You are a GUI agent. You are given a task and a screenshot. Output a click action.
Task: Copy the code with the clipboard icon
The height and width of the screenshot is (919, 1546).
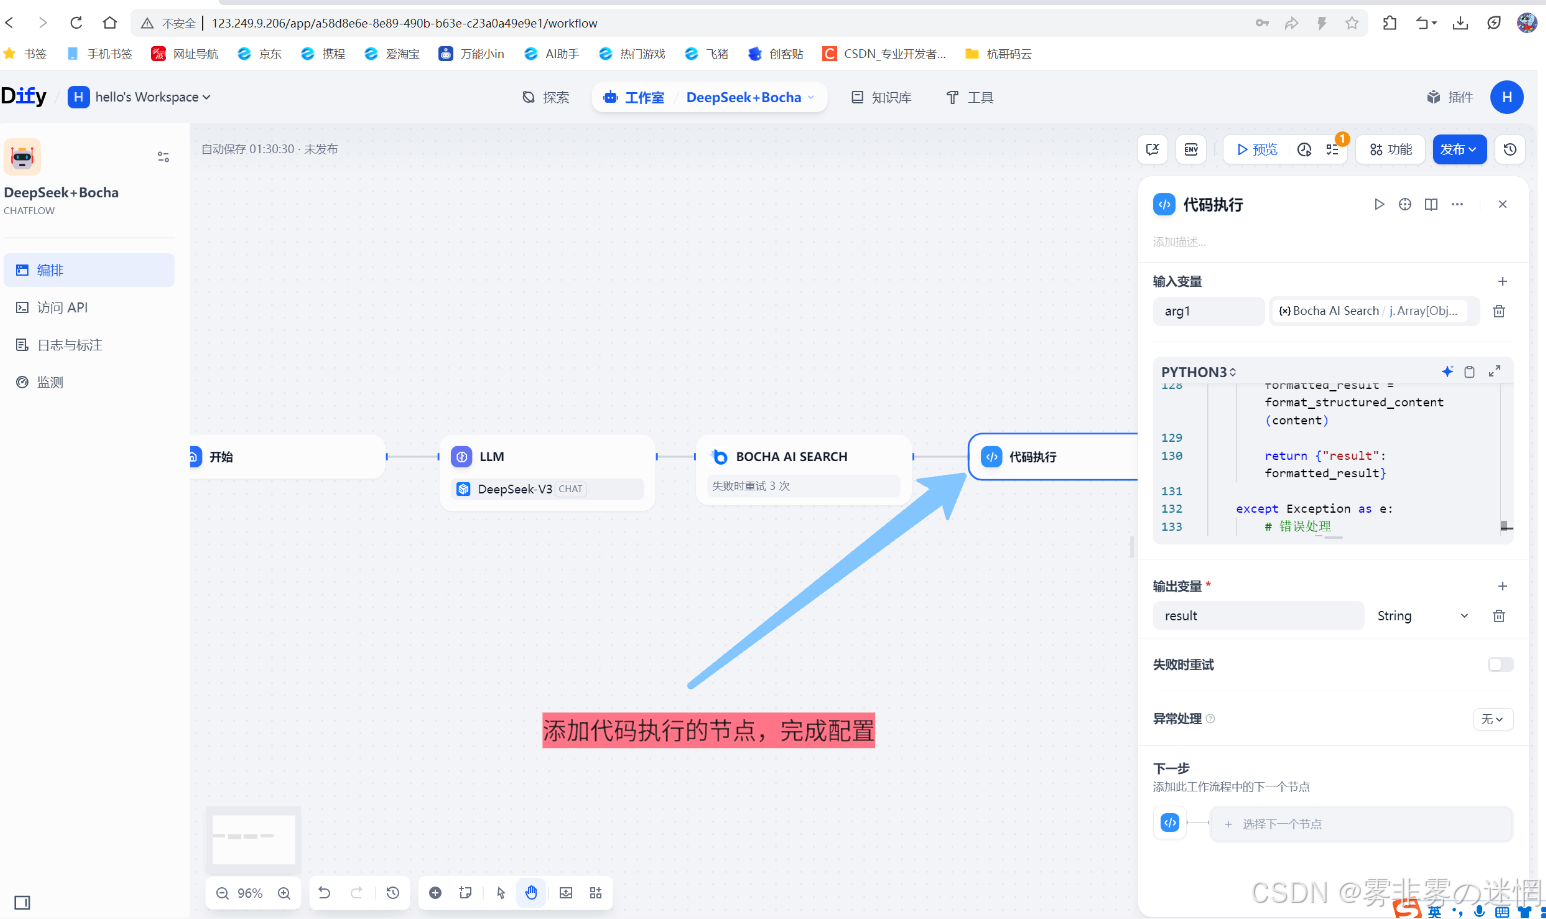click(x=1469, y=371)
